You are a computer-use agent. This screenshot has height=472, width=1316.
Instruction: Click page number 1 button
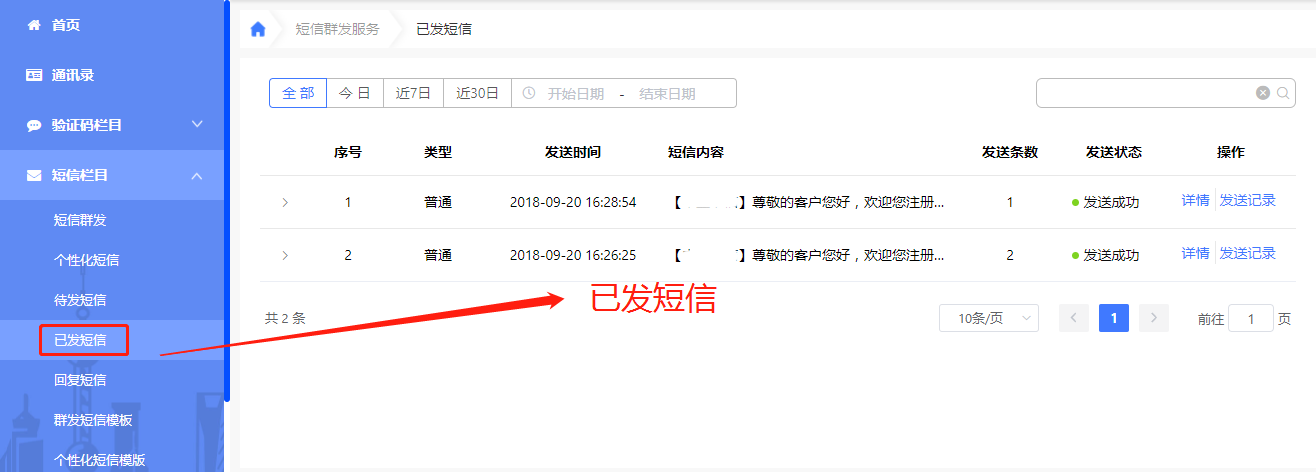pos(1114,318)
